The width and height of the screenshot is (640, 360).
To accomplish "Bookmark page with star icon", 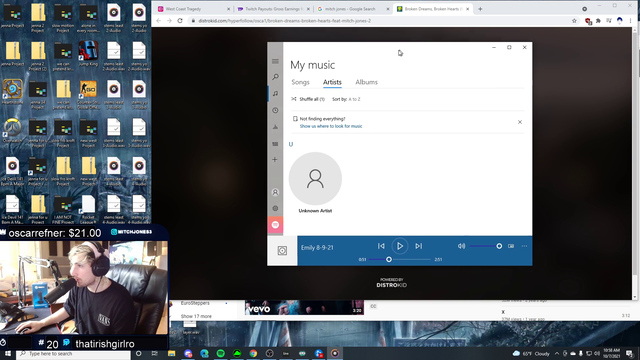I will point(574,21).
